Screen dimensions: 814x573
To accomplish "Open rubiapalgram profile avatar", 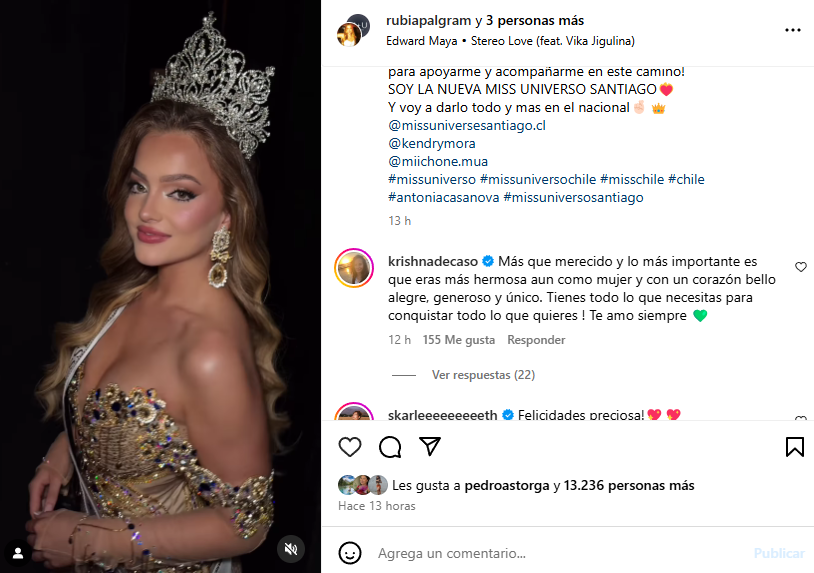I will pos(354,30).
